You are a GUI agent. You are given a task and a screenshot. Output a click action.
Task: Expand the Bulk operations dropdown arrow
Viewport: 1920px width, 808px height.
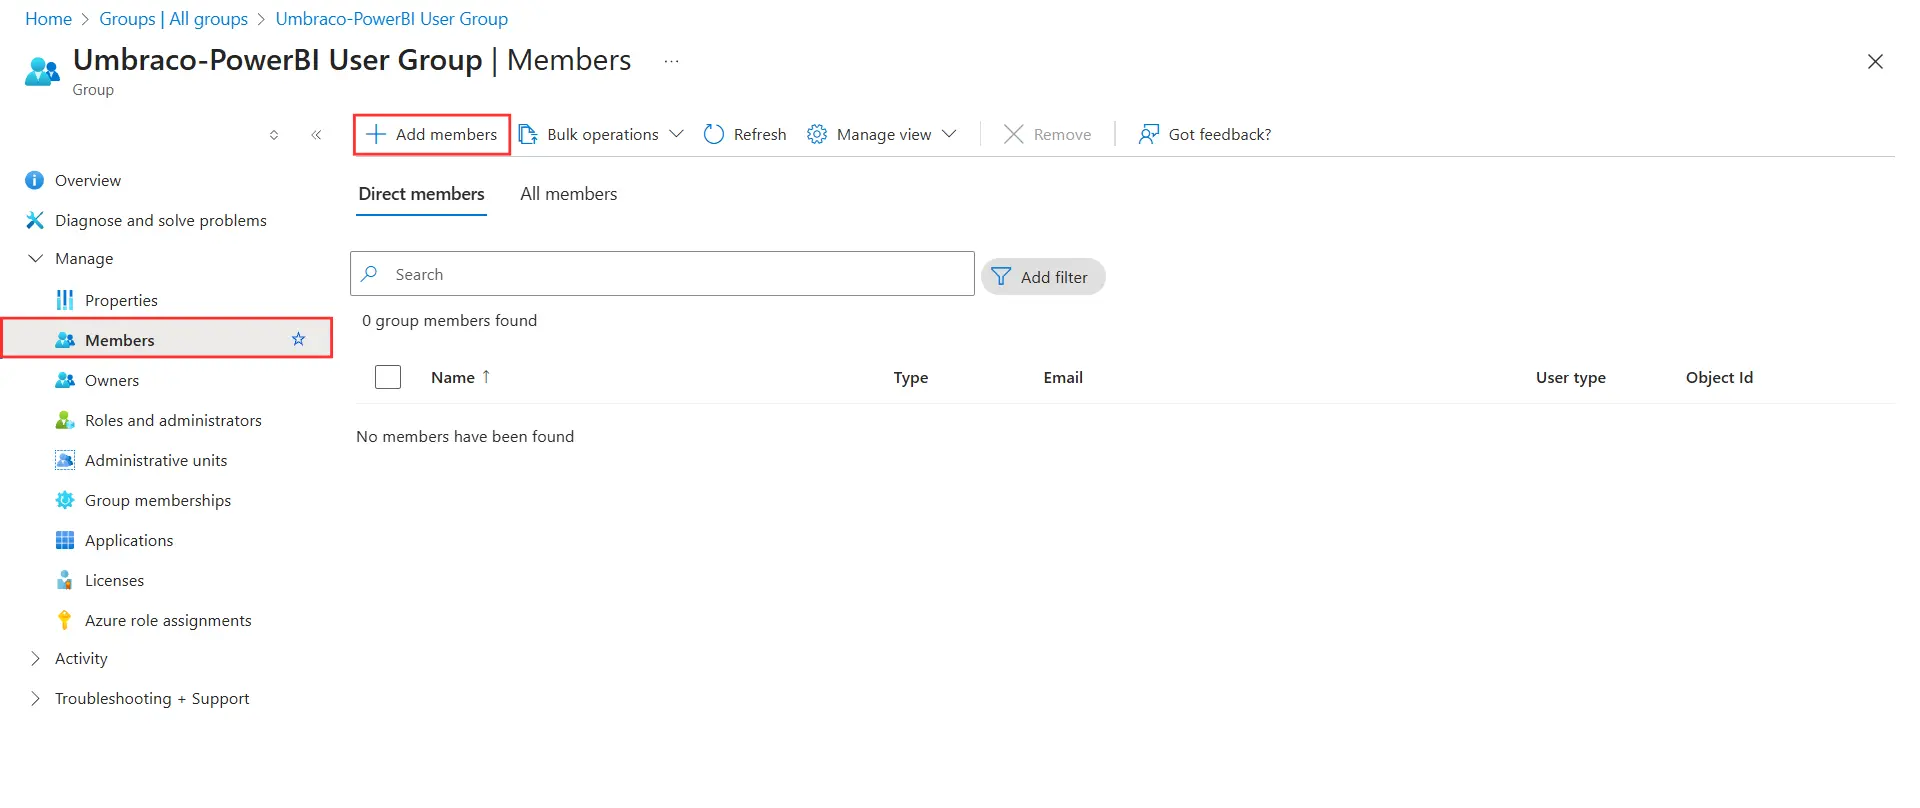[x=676, y=134]
